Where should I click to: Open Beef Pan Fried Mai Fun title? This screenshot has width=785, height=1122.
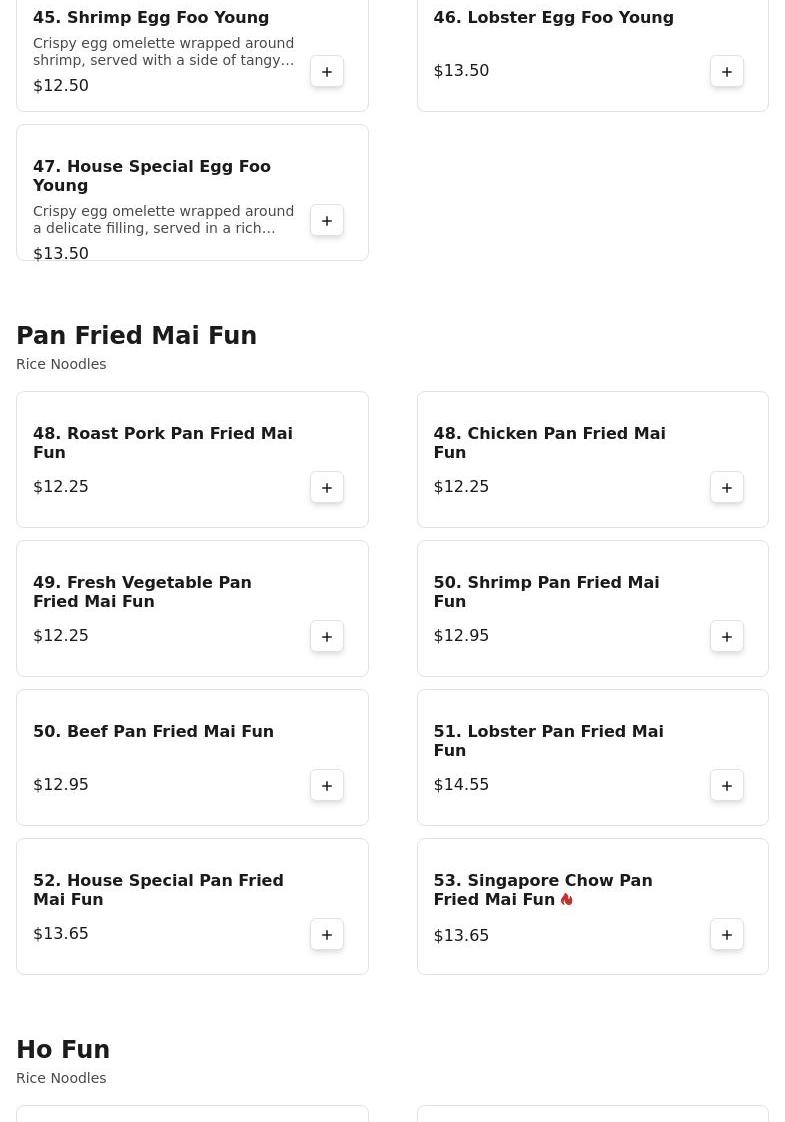pyautogui.click(x=153, y=732)
